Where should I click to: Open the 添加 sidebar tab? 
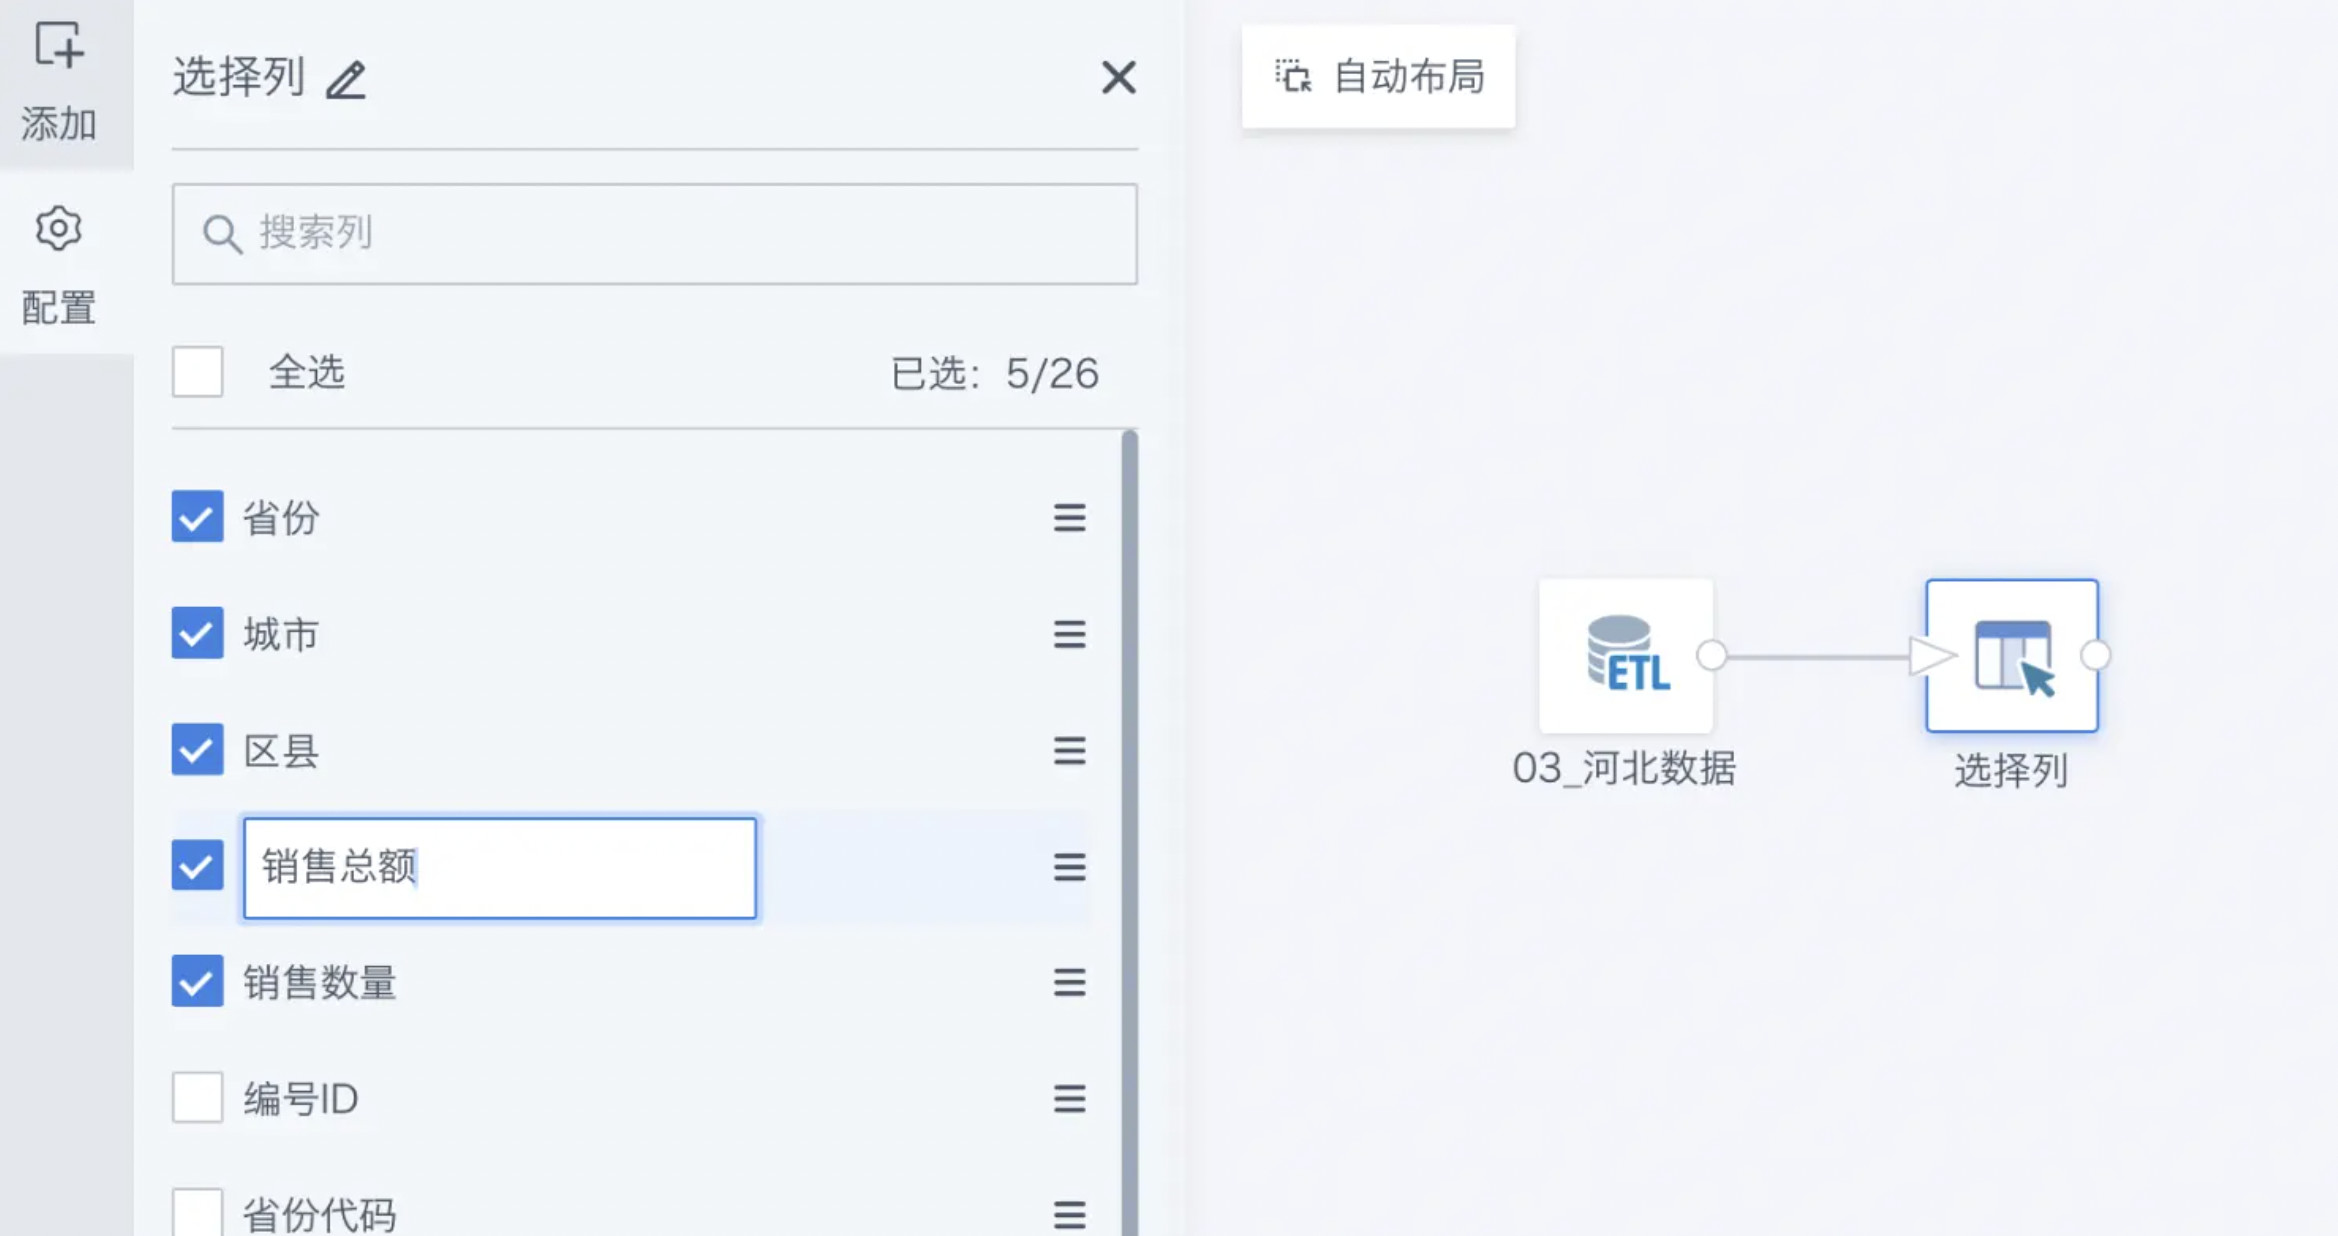point(59,82)
